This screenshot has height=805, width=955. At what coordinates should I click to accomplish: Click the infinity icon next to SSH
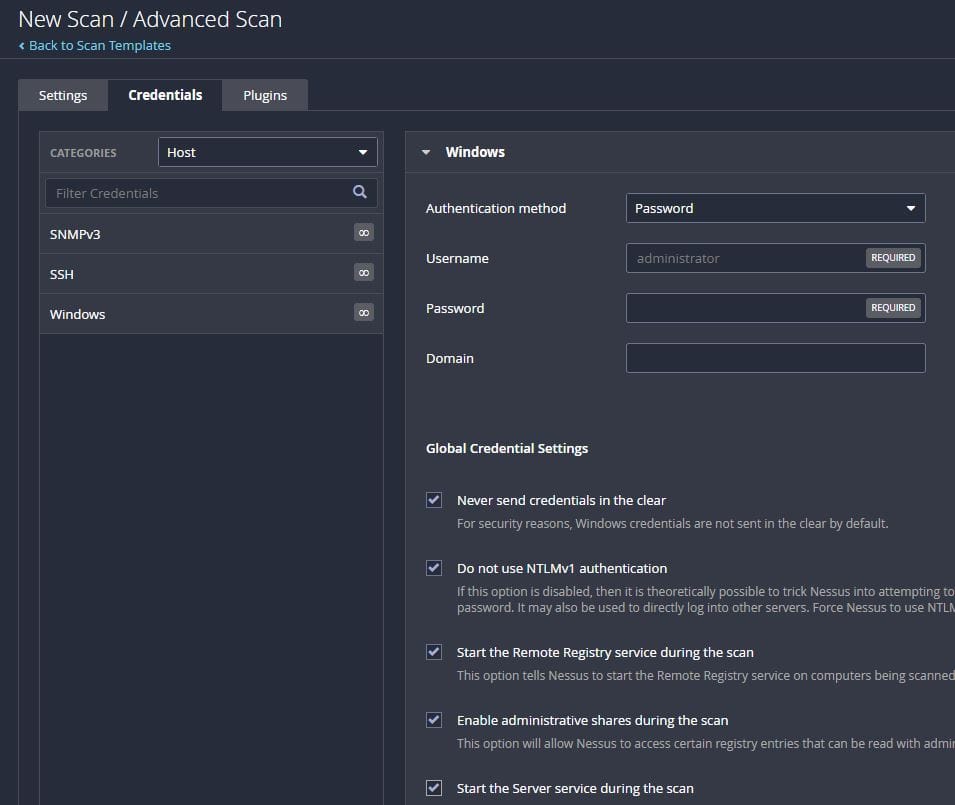click(x=364, y=273)
